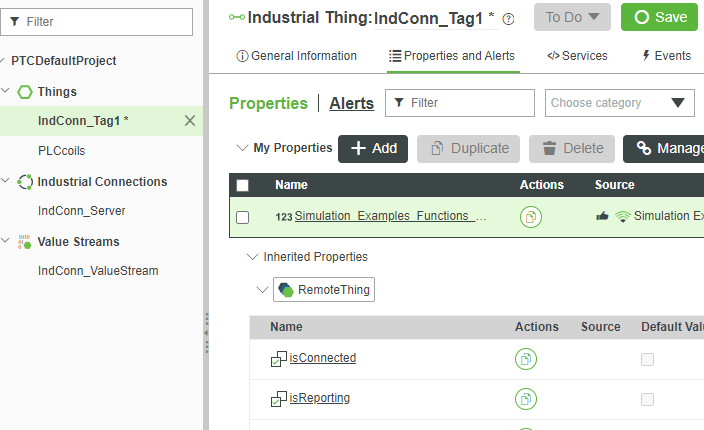Close the IndConn_Tag1 entry with X icon
This screenshot has height=430, width=704.
(x=190, y=121)
